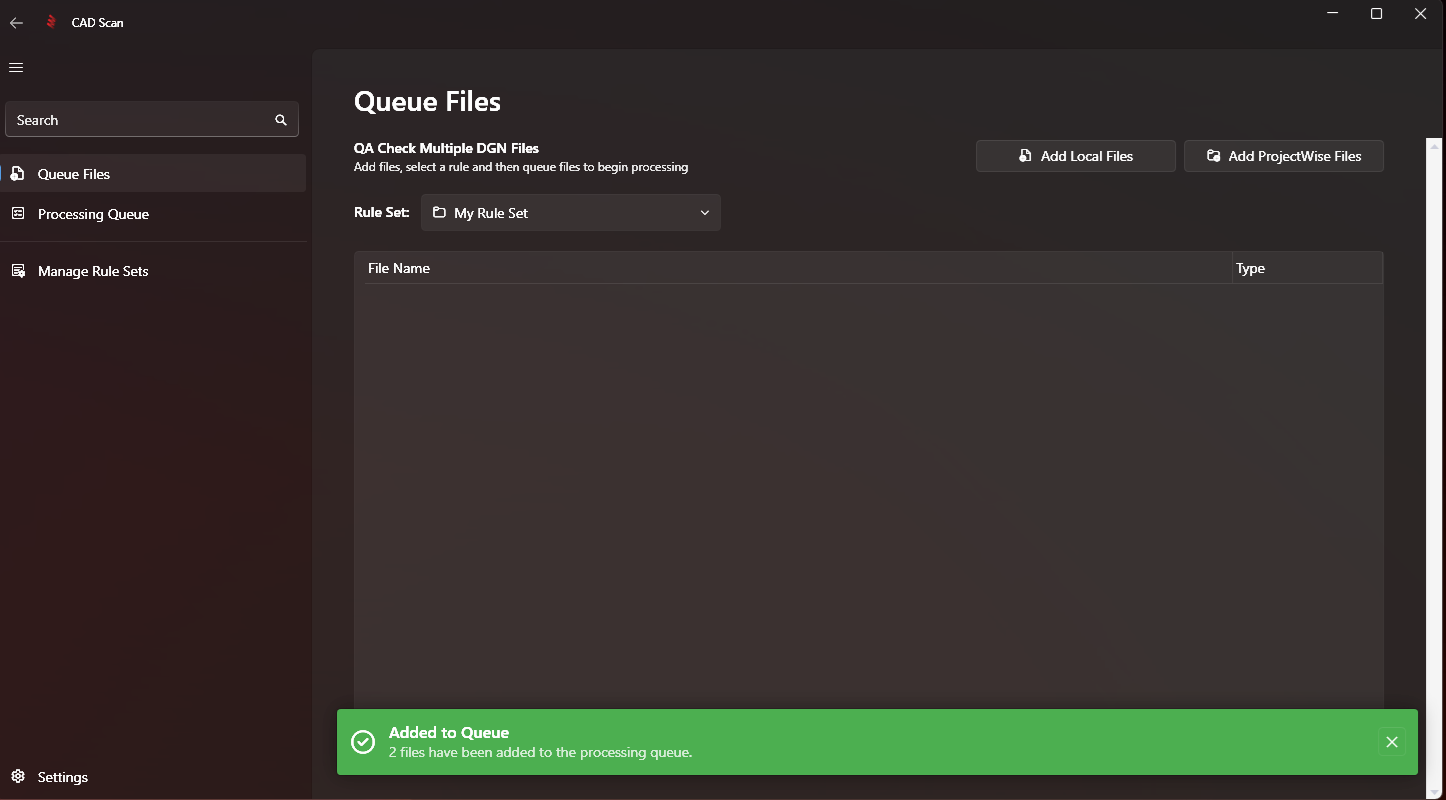Sort by File Name column header
The image size is (1446, 800).
coord(399,268)
